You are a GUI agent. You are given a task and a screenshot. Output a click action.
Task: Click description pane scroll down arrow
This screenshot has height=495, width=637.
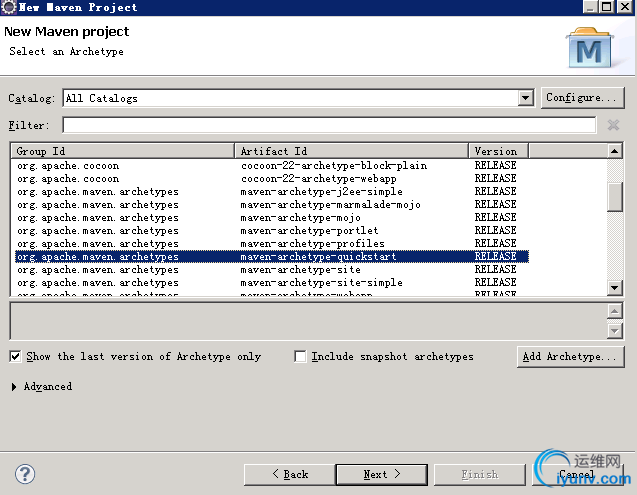click(x=615, y=330)
